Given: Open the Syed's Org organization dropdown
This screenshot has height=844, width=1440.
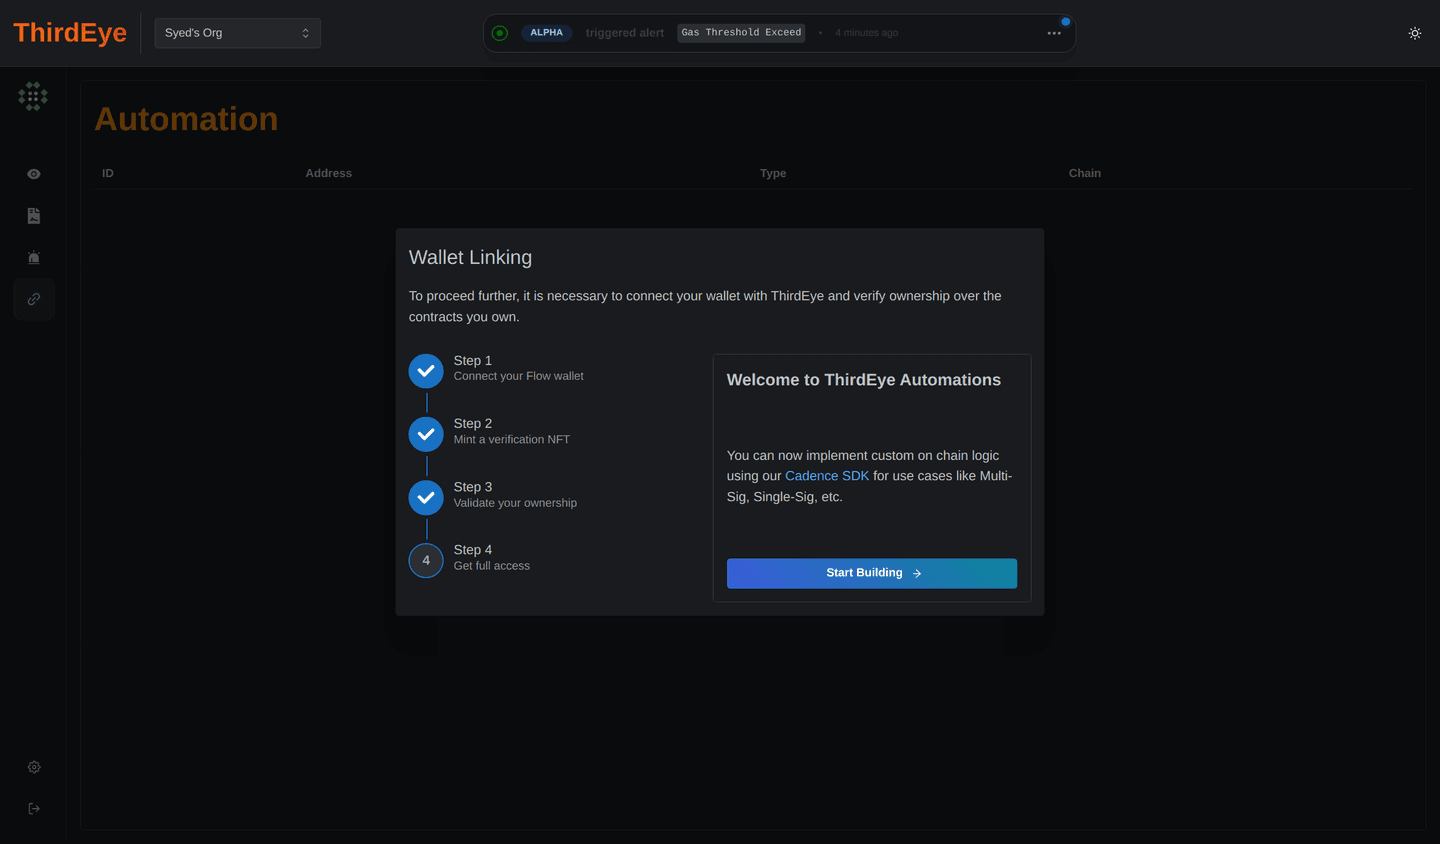Looking at the screenshot, I should pyautogui.click(x=237, y=33).
